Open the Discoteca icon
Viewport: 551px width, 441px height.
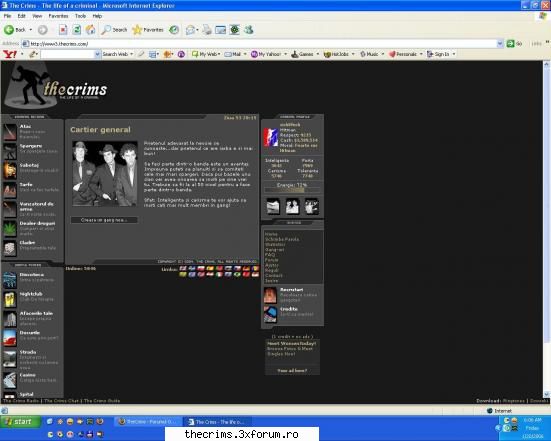[10, 280]
